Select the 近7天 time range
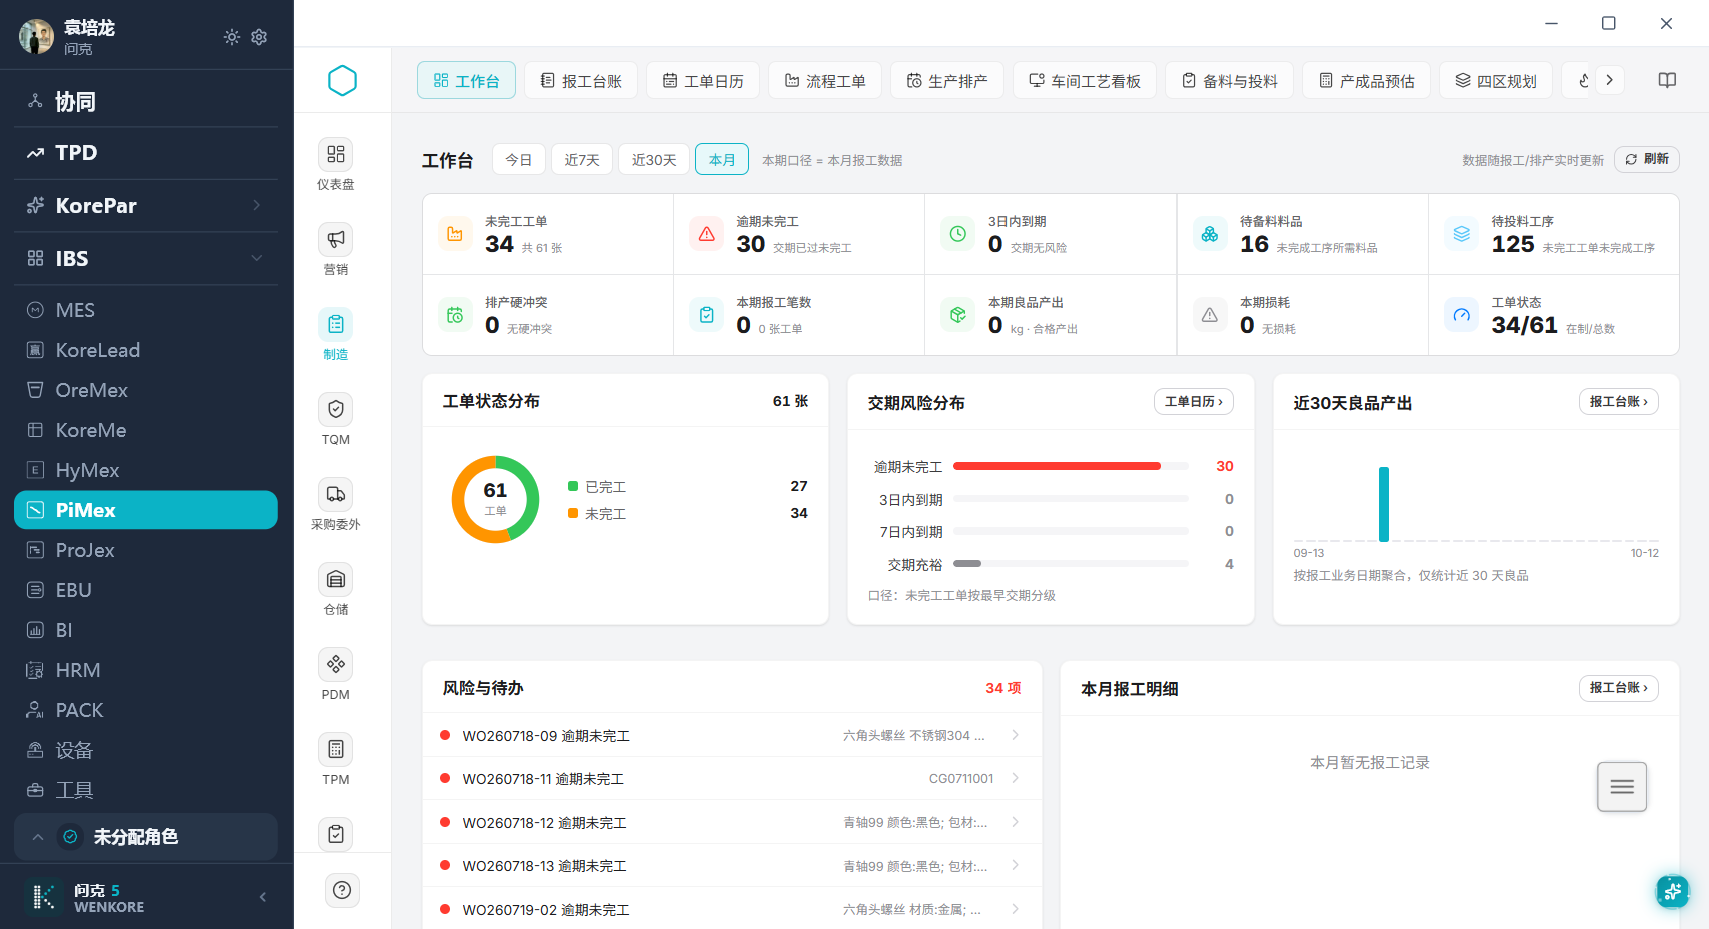This screenshot has width=1709, height=929. [582, 160]
